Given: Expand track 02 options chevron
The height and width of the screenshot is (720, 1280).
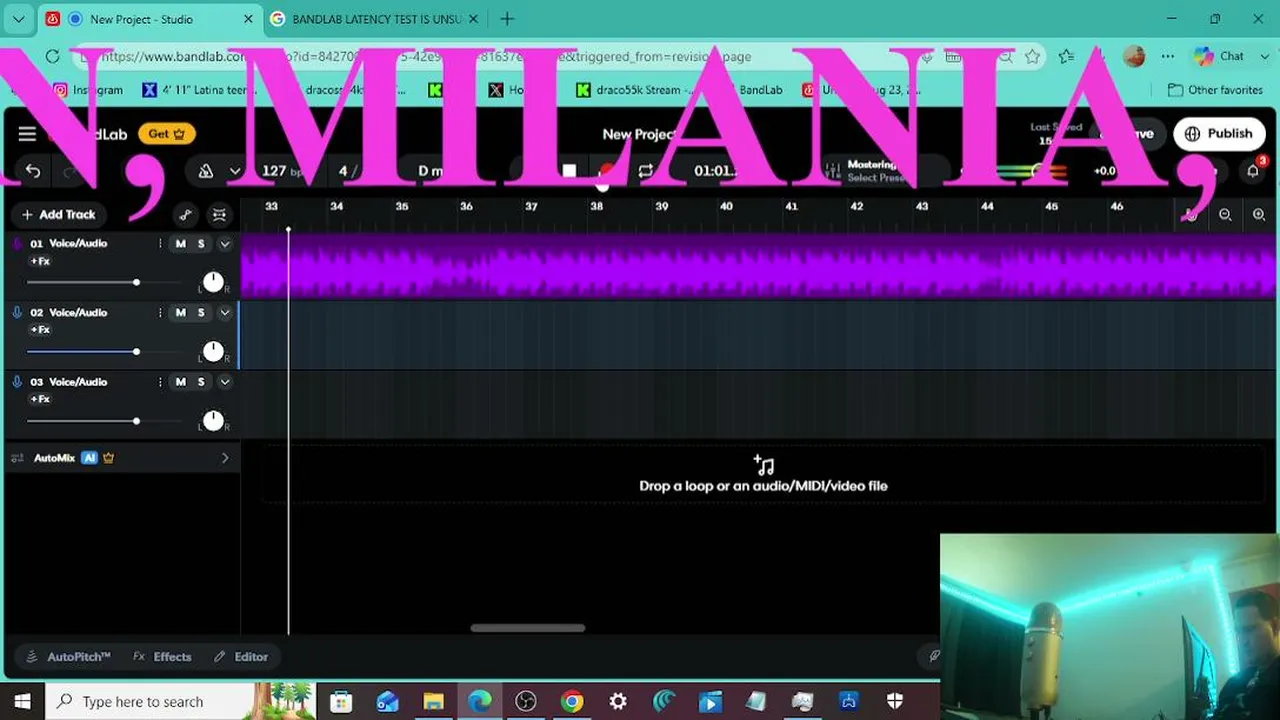Looking at the screenshot, I should [x=225, y=313].
